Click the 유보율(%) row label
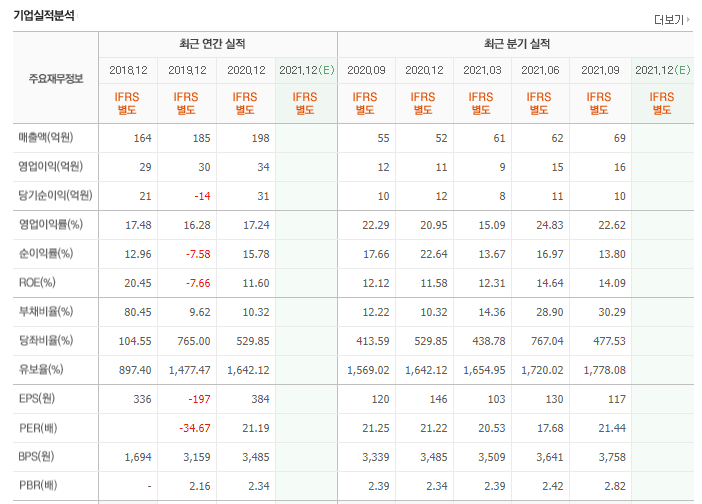Viewport: 702px width, 504px height. pyautogui.click(x=41, y=370)
